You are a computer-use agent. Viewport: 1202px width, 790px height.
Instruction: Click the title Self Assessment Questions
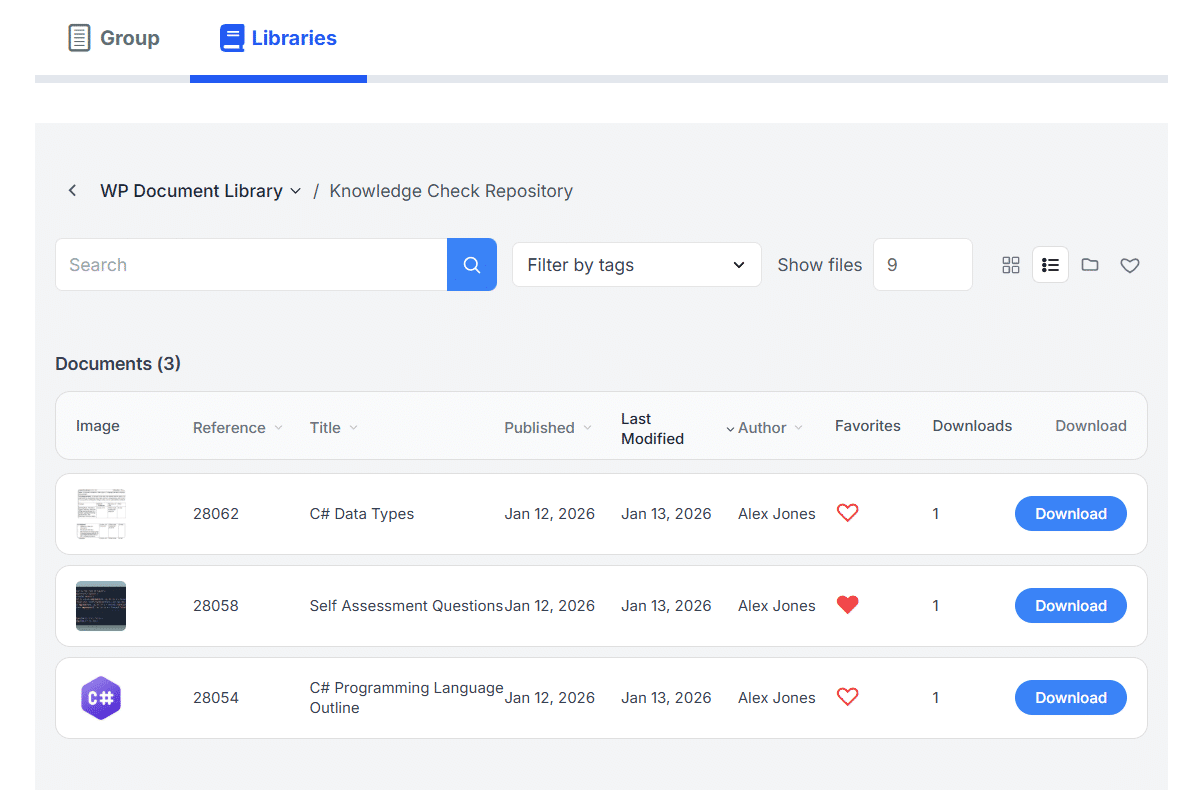[x=406, y=606]
